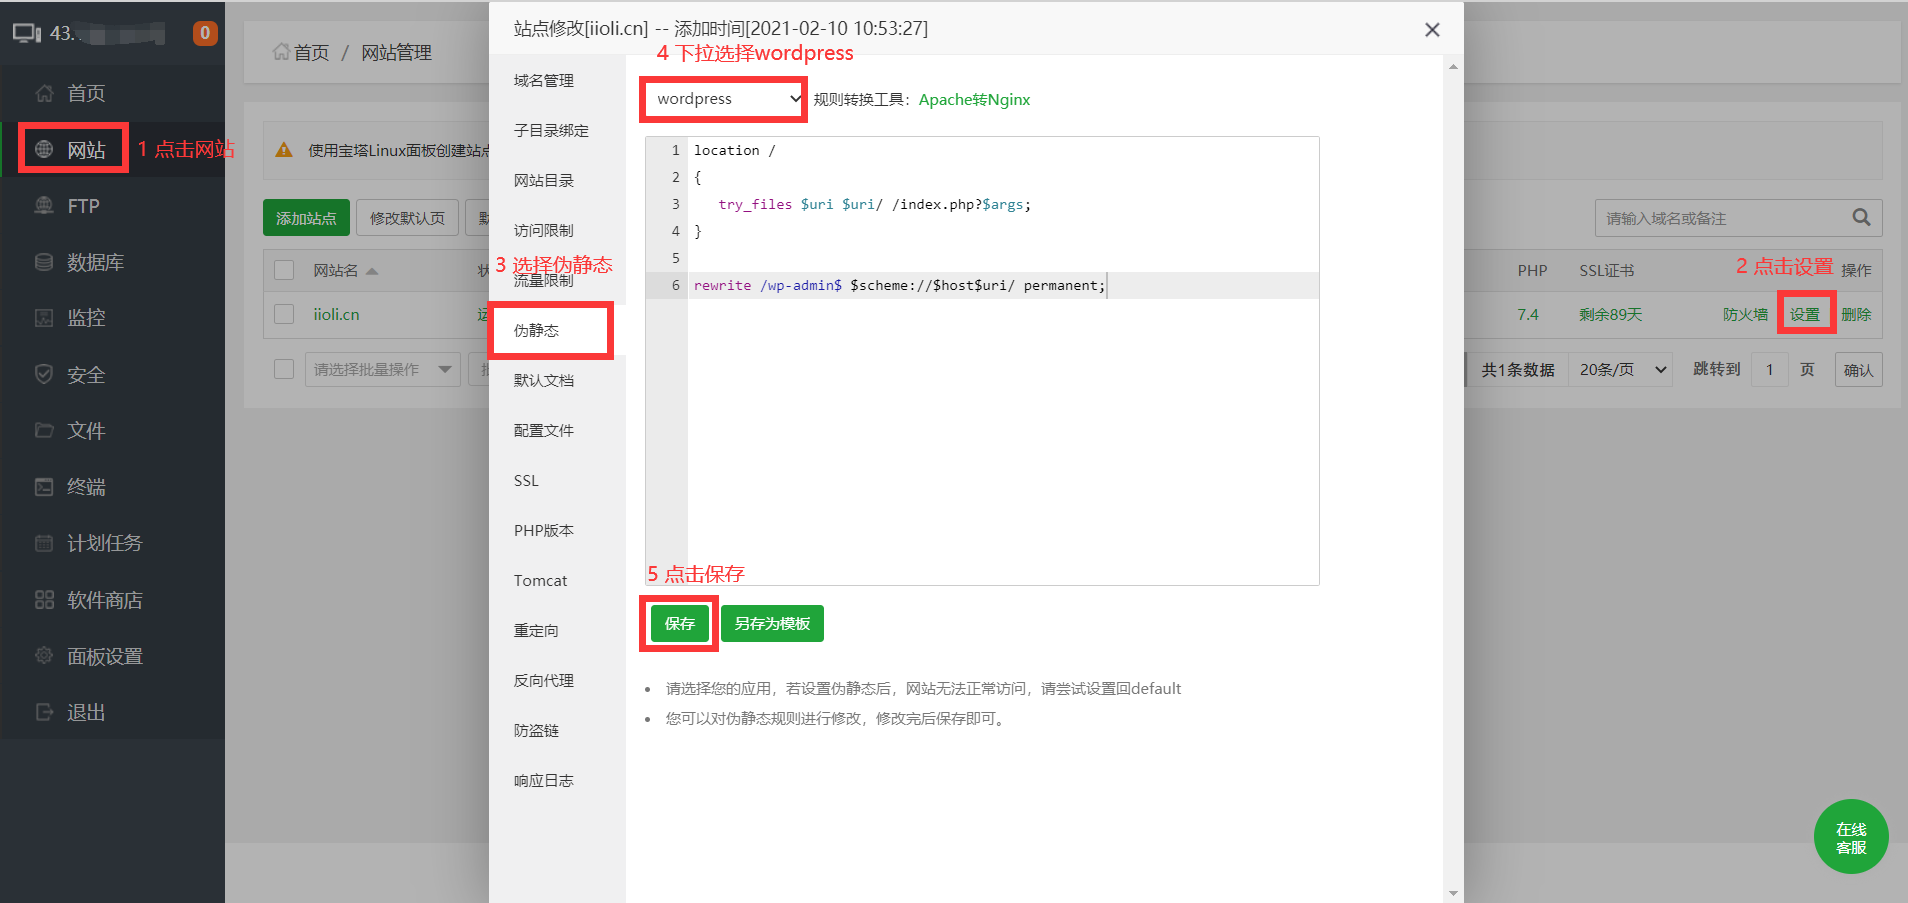
Task: Open the 20条/页 page size dropdown
Action: 1622,370
